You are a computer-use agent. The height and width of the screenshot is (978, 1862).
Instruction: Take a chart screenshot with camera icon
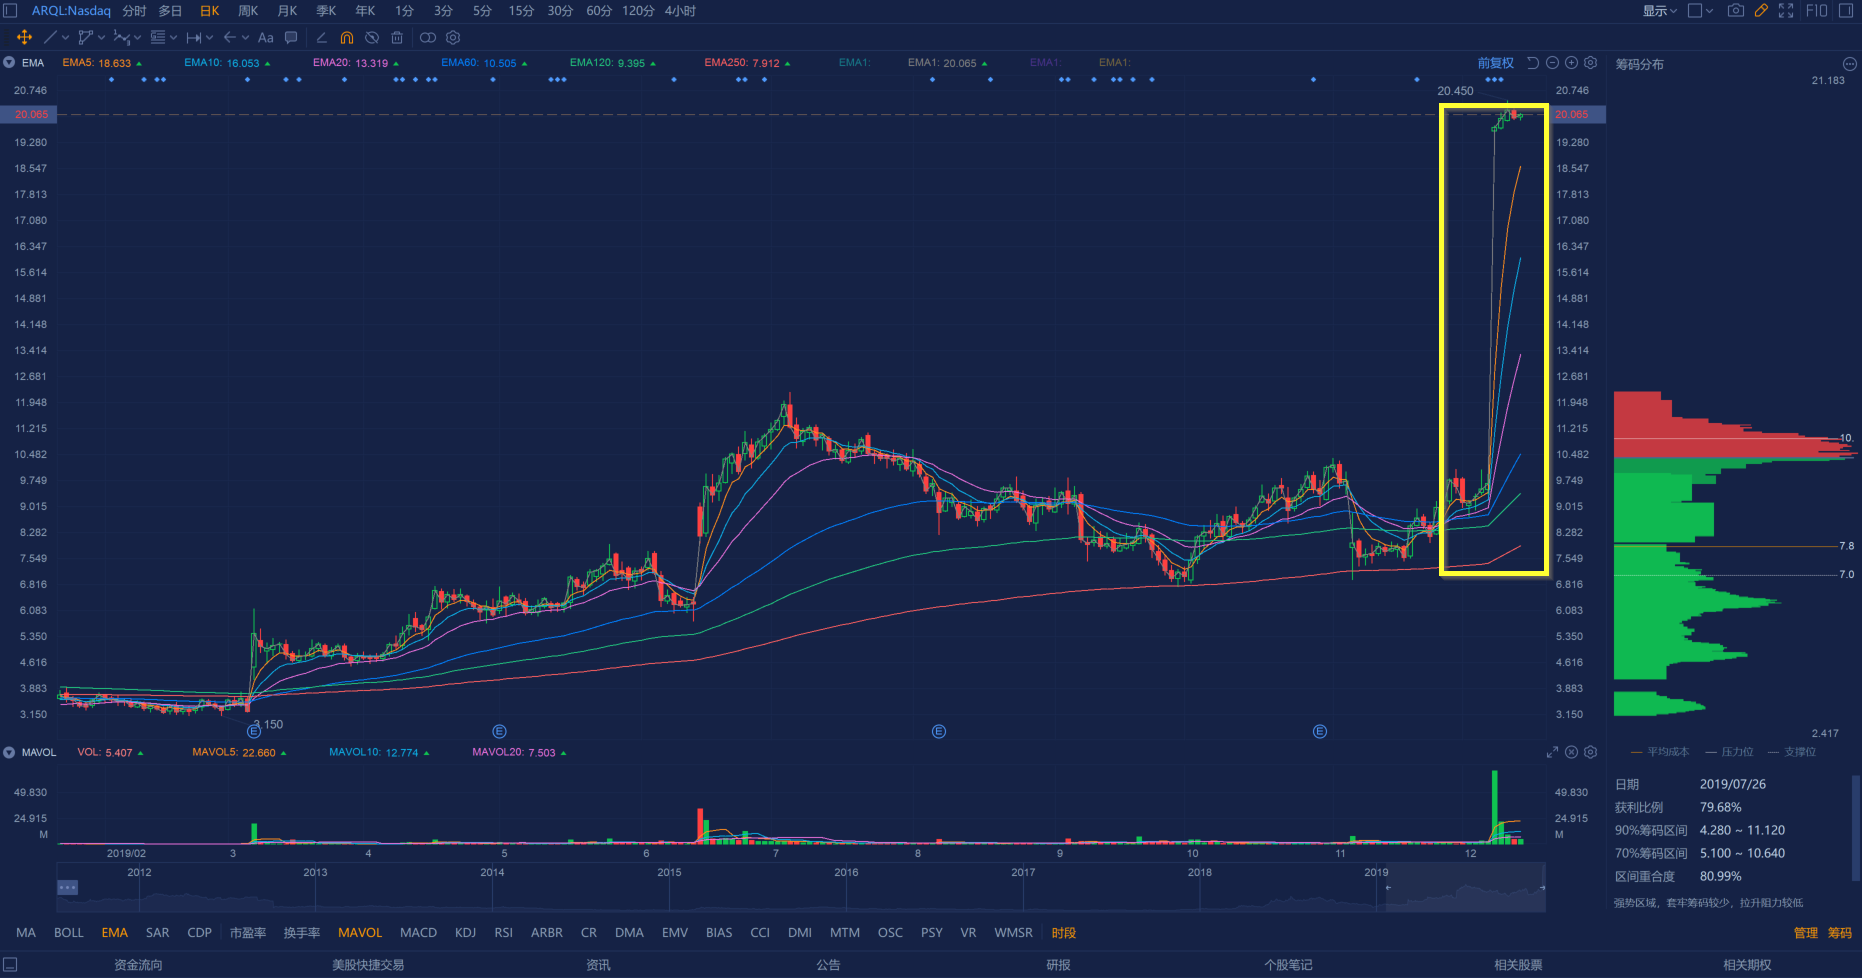[1736, 10]
